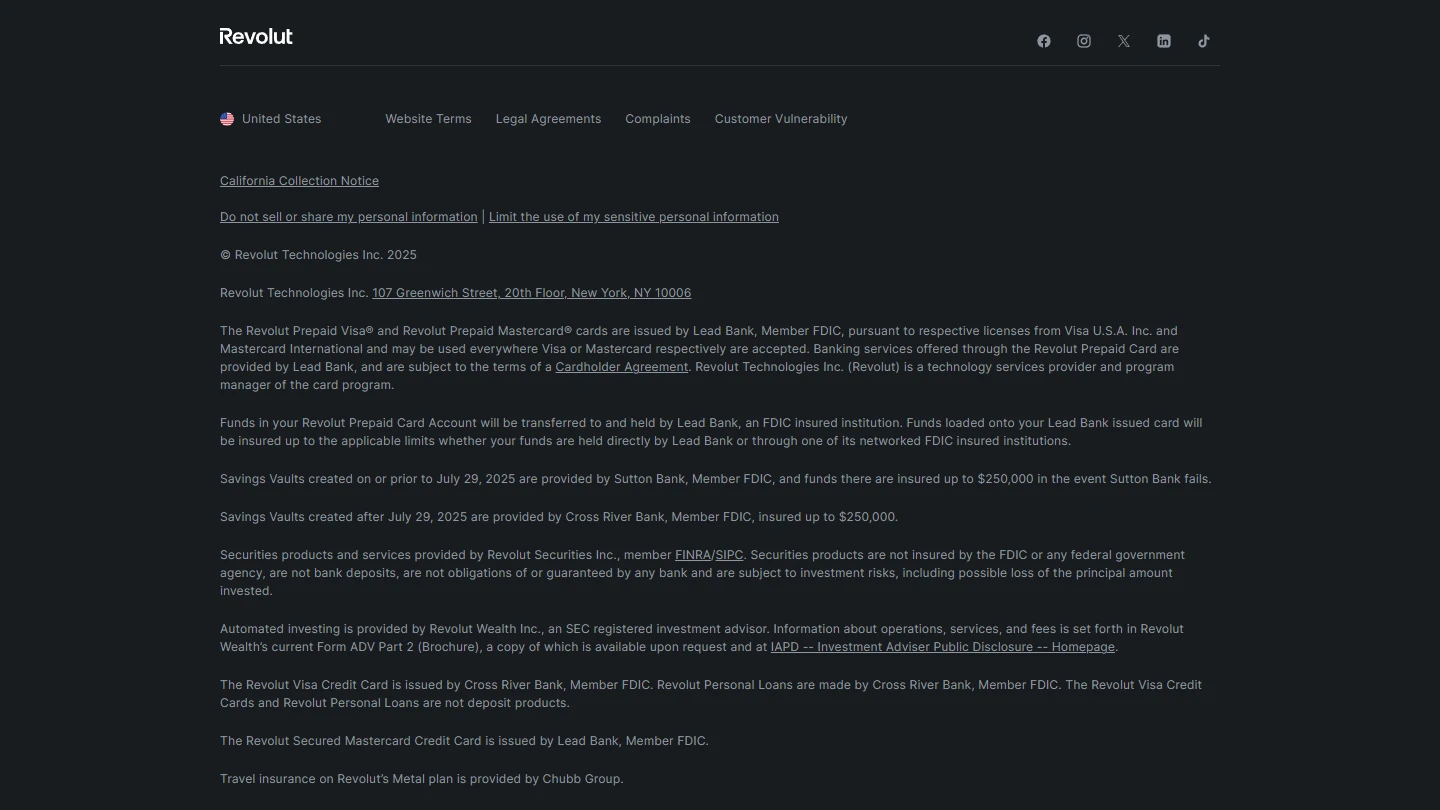Open Revolut's Instagram icon
This screenshot has height=810, width=1440.
[x=1084, y=41]
